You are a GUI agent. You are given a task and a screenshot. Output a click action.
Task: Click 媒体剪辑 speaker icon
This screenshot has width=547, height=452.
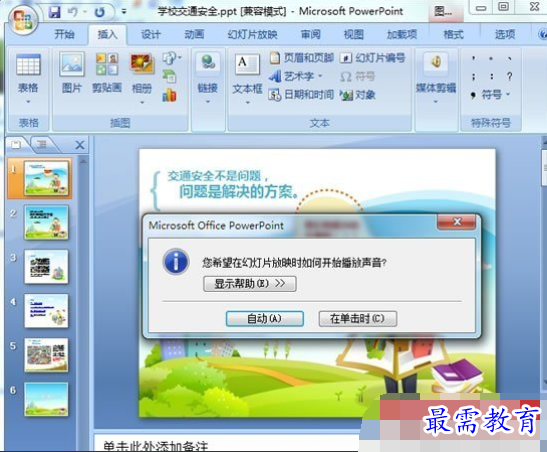[436, 63]
